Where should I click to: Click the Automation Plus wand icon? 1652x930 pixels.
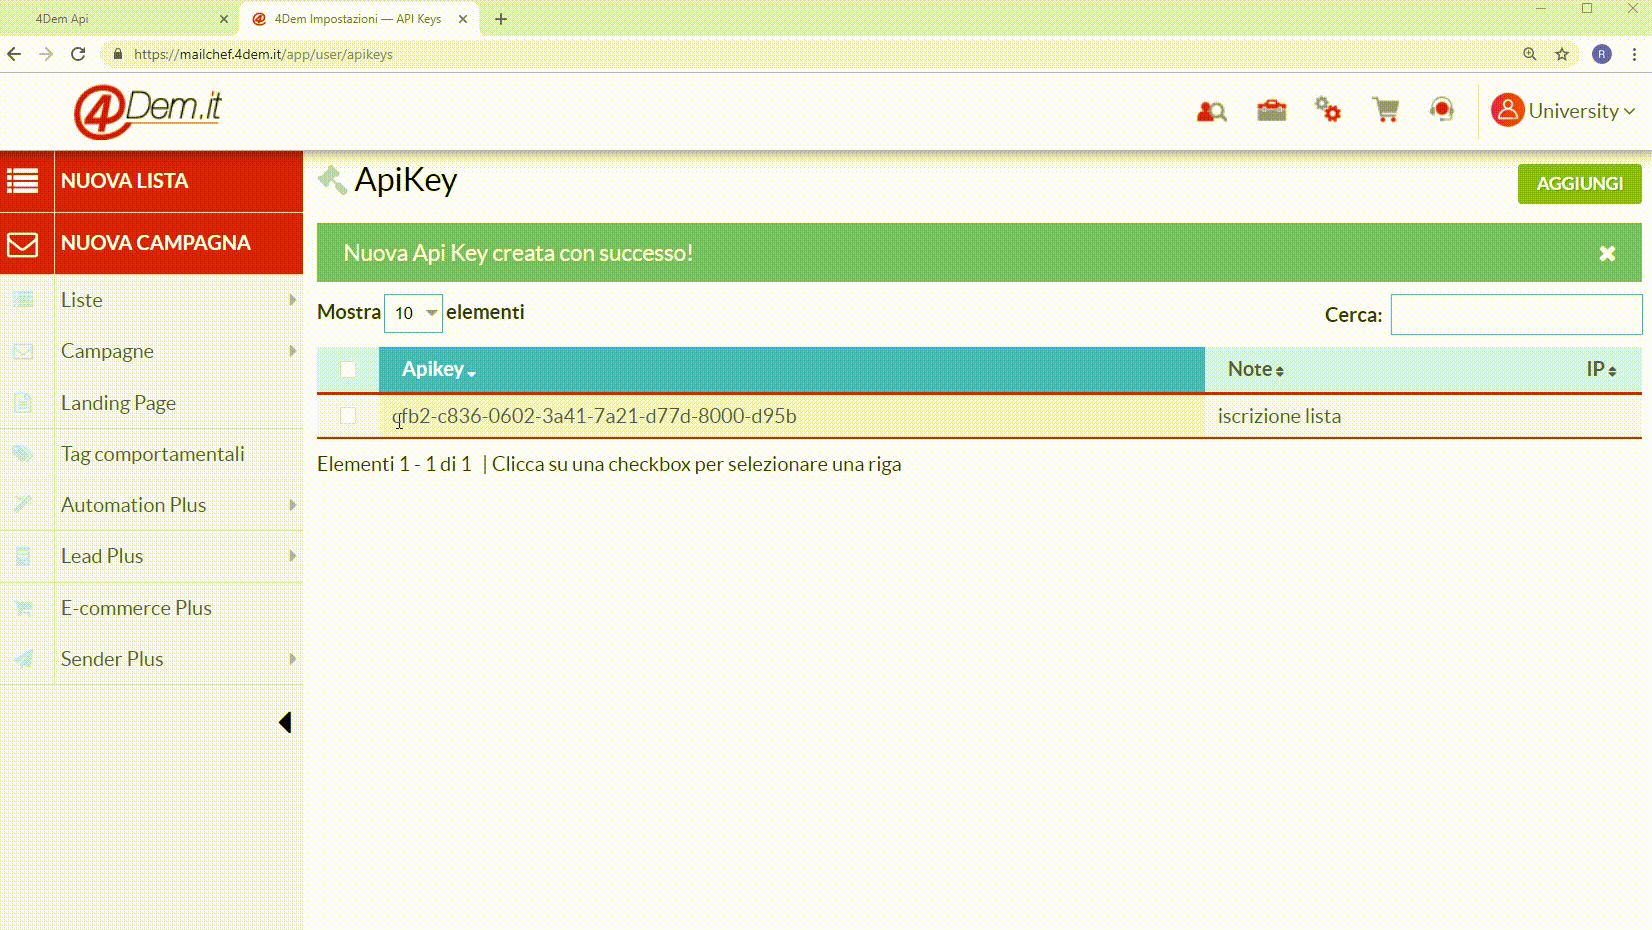point(23,505)
